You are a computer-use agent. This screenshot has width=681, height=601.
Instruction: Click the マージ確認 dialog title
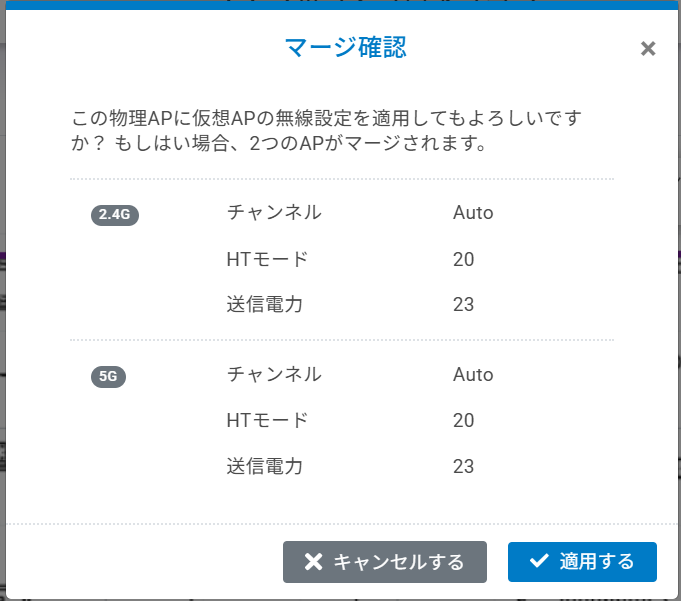pyautogui.click(x=345, y=47)
